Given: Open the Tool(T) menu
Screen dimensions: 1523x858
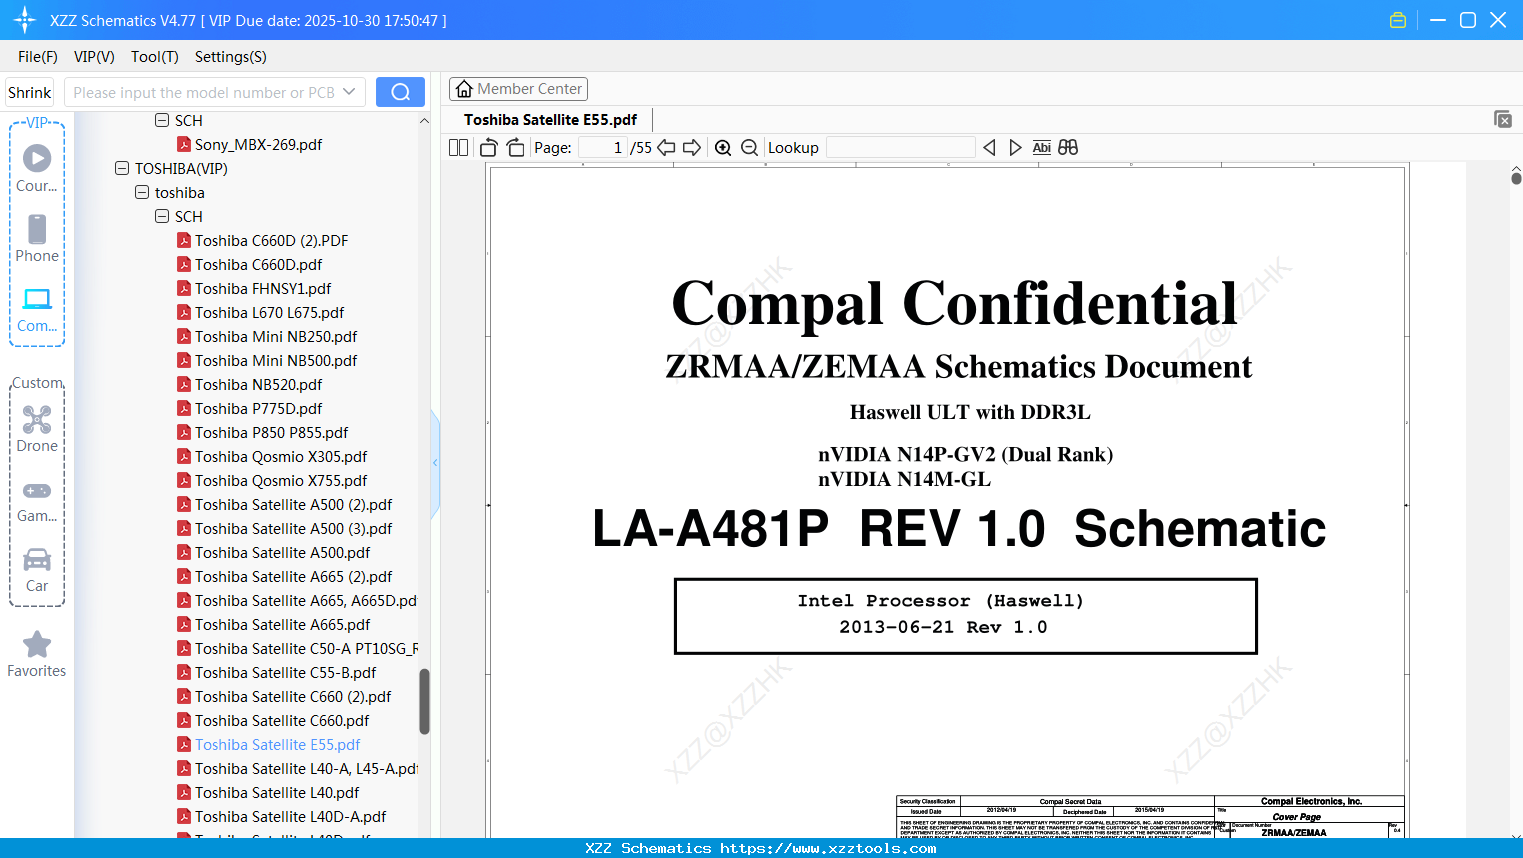Looking at the screenshot, I should (x=155, y=57).
